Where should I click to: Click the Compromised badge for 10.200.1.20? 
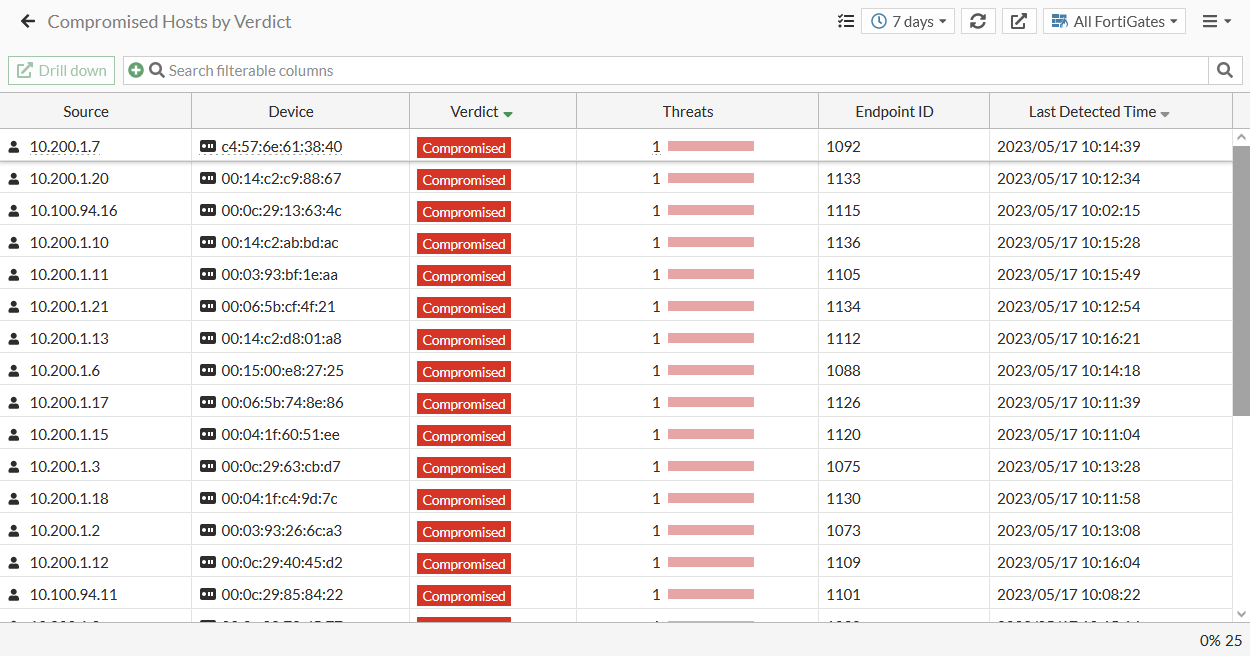click(x=463, y=179)
